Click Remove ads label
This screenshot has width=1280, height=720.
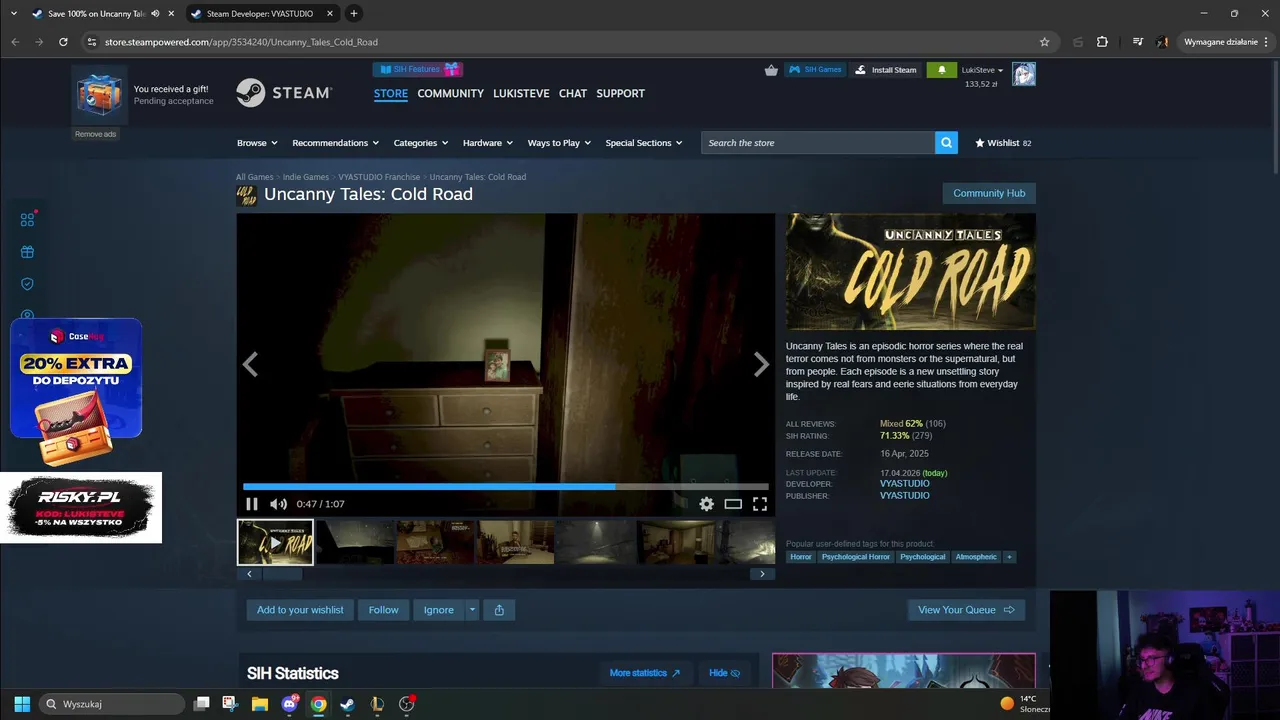[96, 134]
